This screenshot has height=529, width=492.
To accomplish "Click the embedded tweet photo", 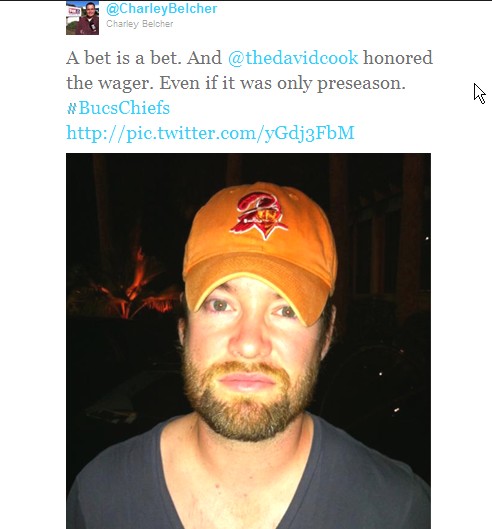I will click(x=248, y=341).
